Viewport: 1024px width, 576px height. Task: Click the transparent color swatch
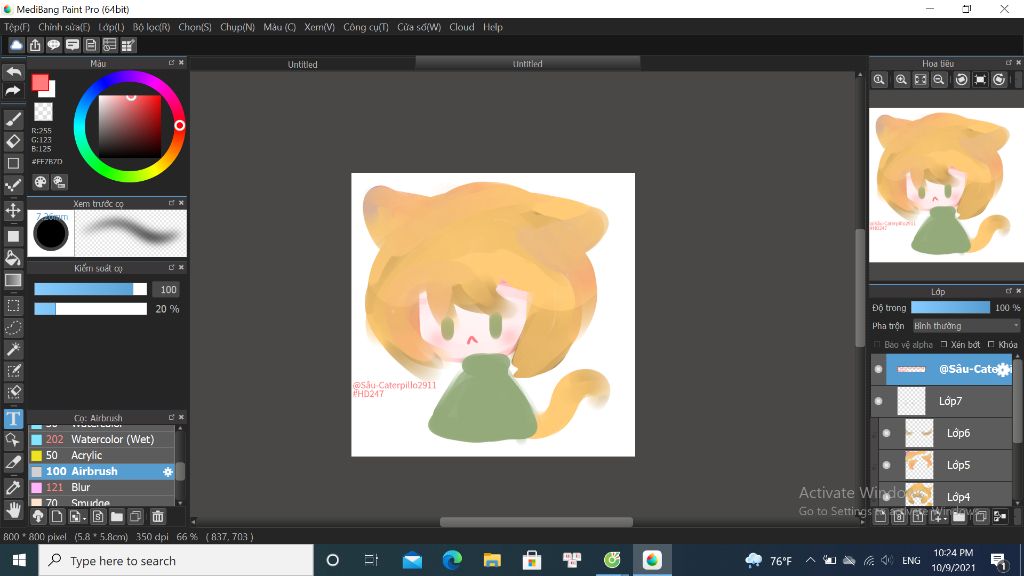tap(43, 112)
